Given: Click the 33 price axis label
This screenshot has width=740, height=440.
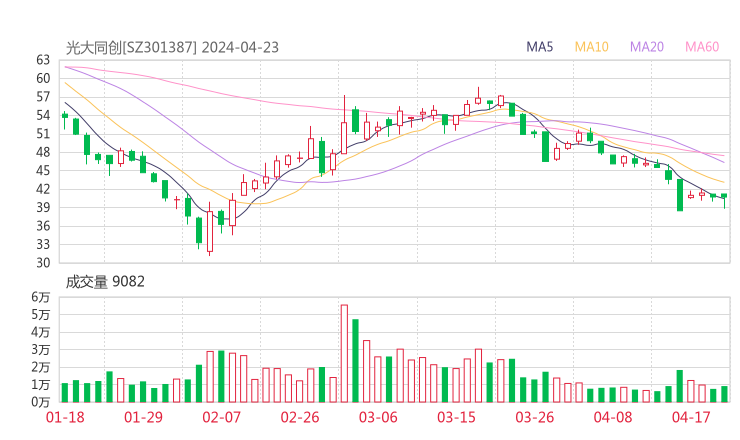Looking at the screenshot, I should [x=43, y=244].
